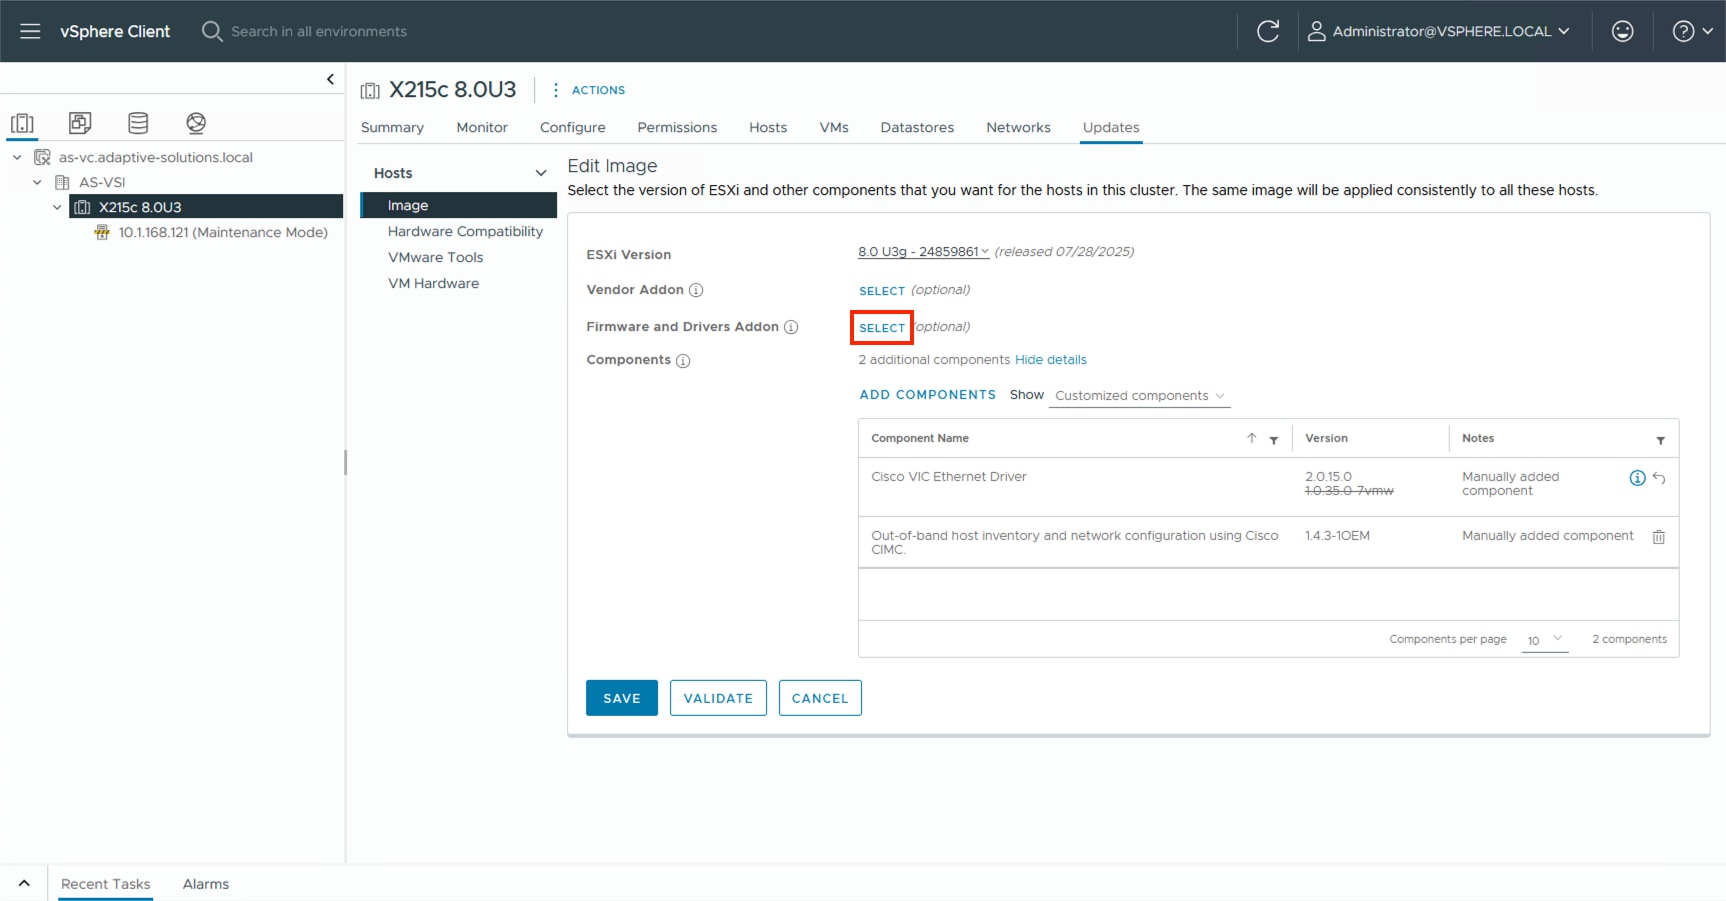Open the ACTIONS menu for X215c 8.0U3
Image resolution: width=1726 pixels, height=901 pixels.
598,90
